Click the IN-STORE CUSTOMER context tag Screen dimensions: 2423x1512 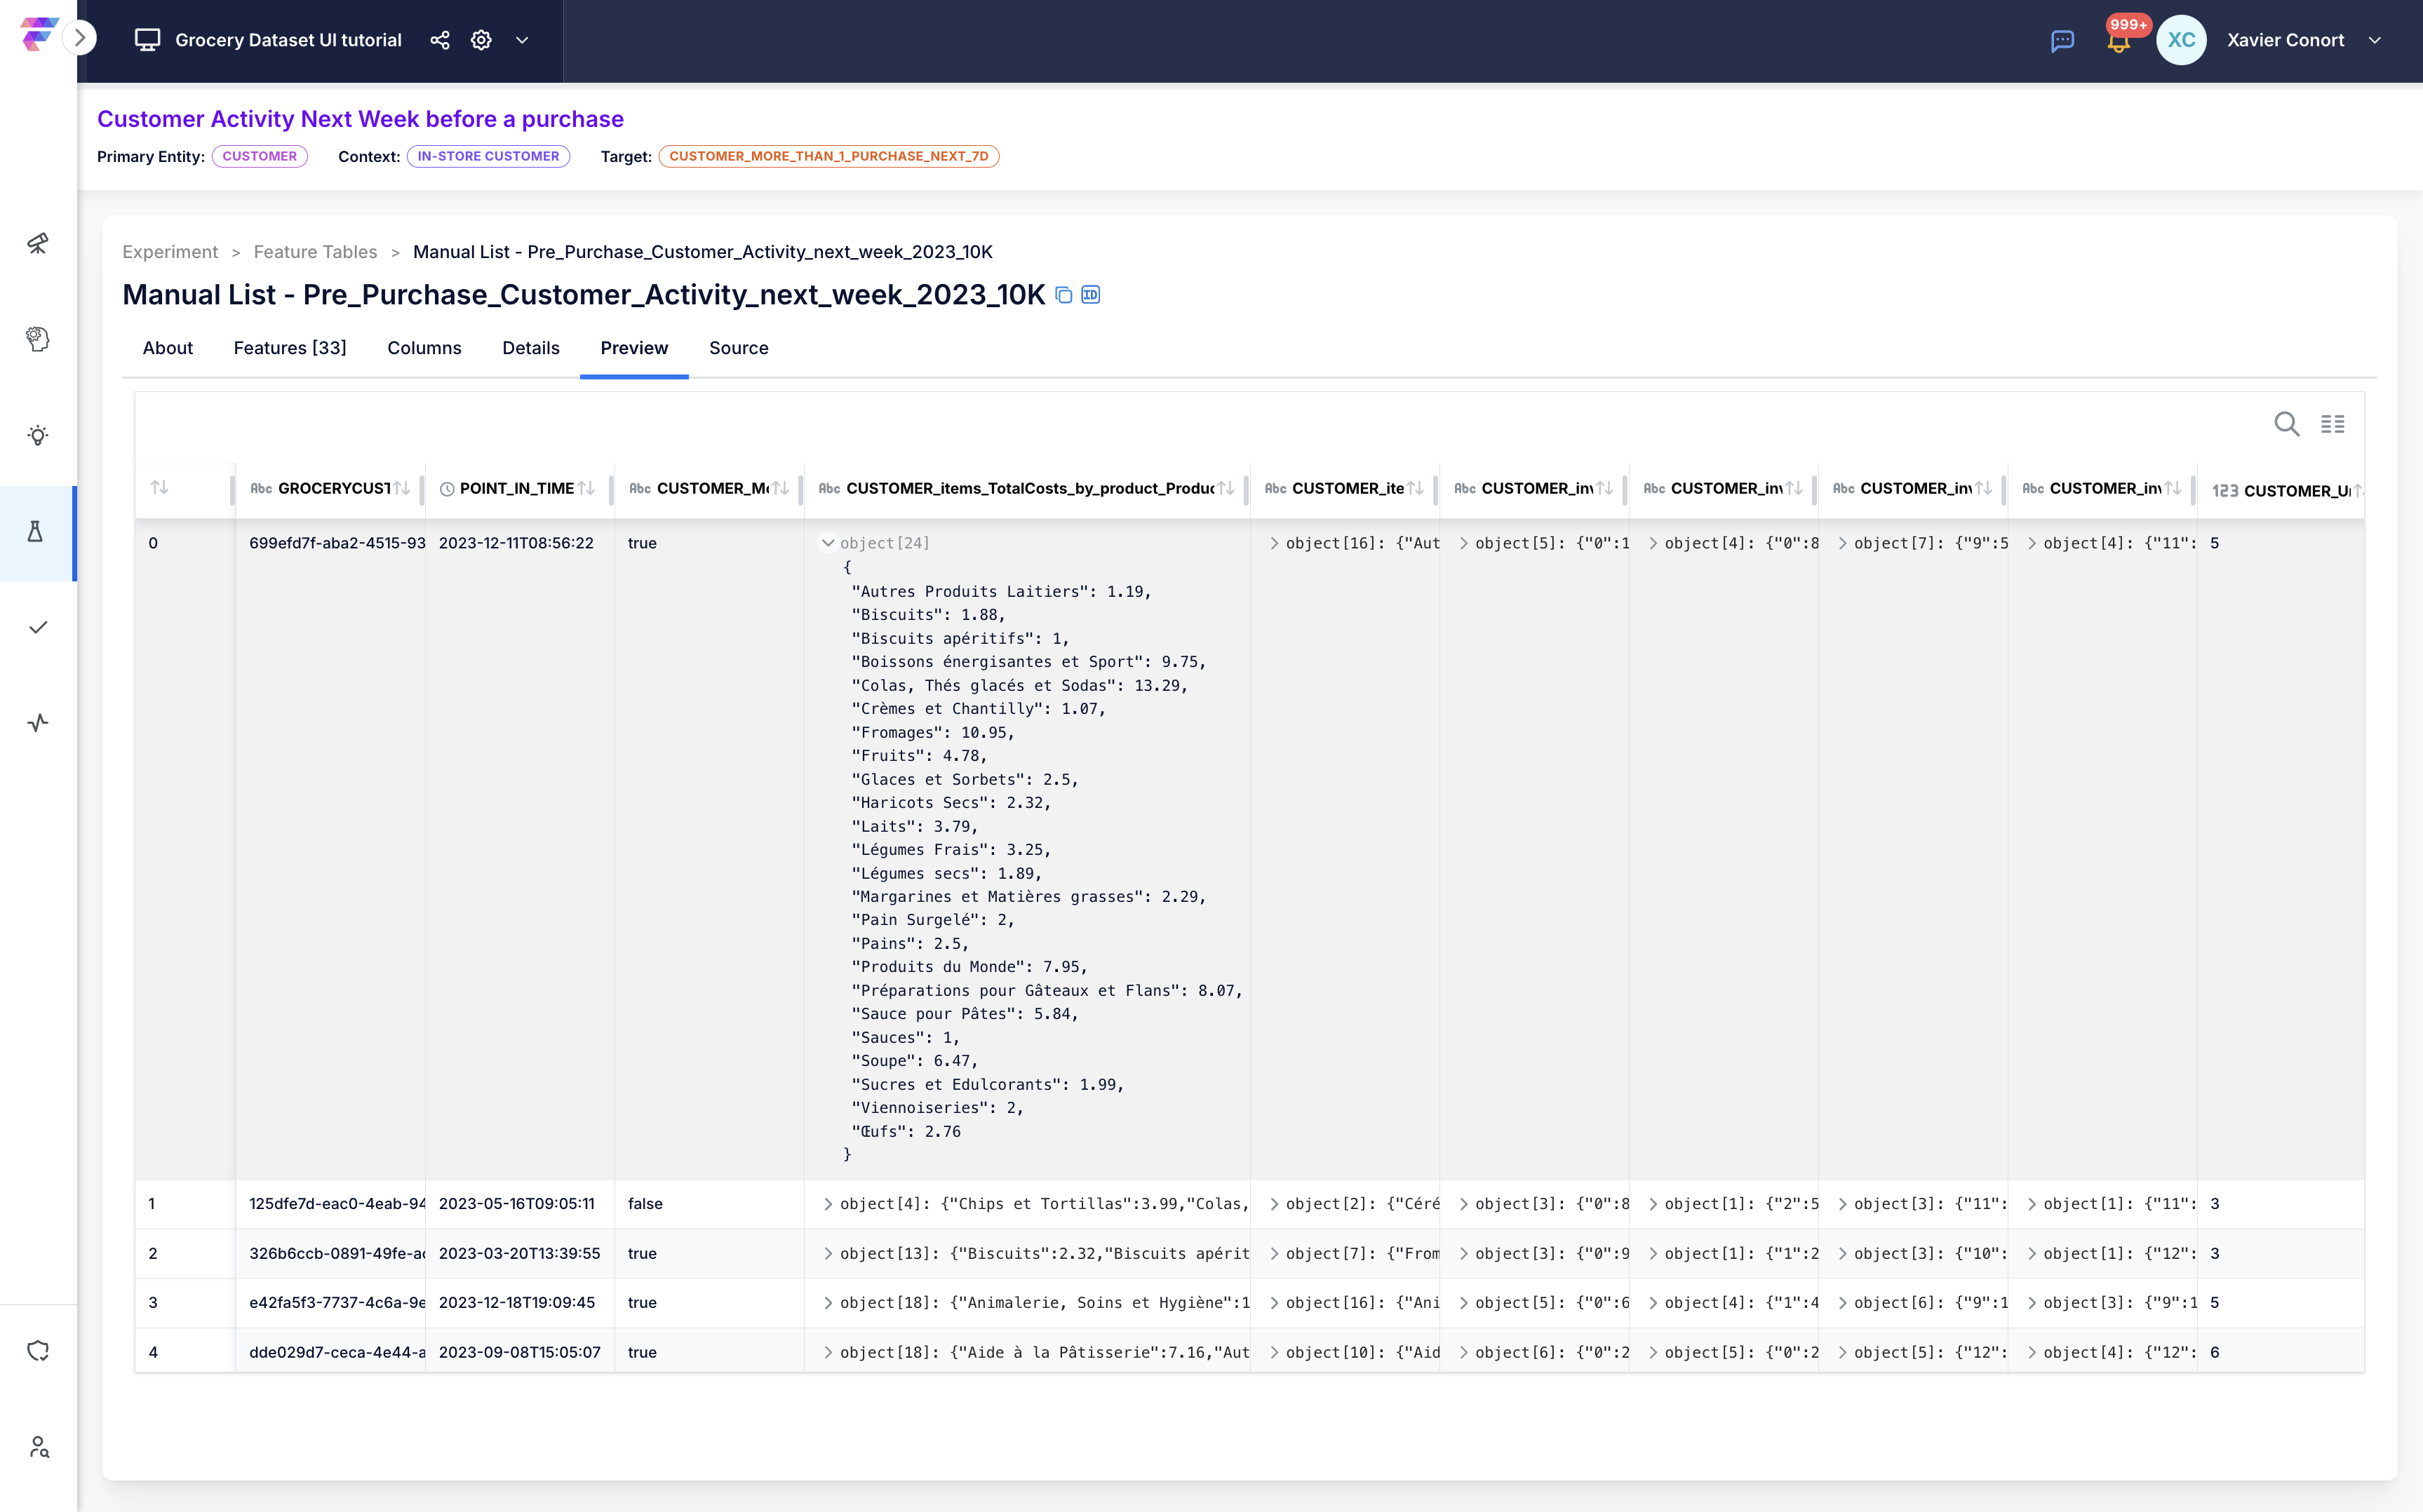point(488,156)
